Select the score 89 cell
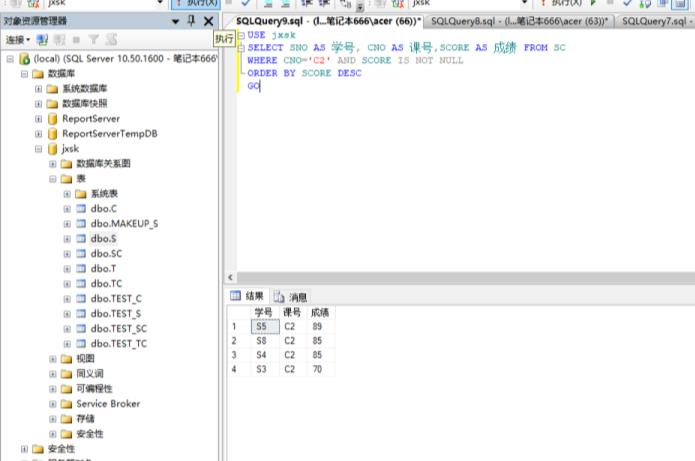The height and width of the screenshot is (461, 695). click(321, 327)
